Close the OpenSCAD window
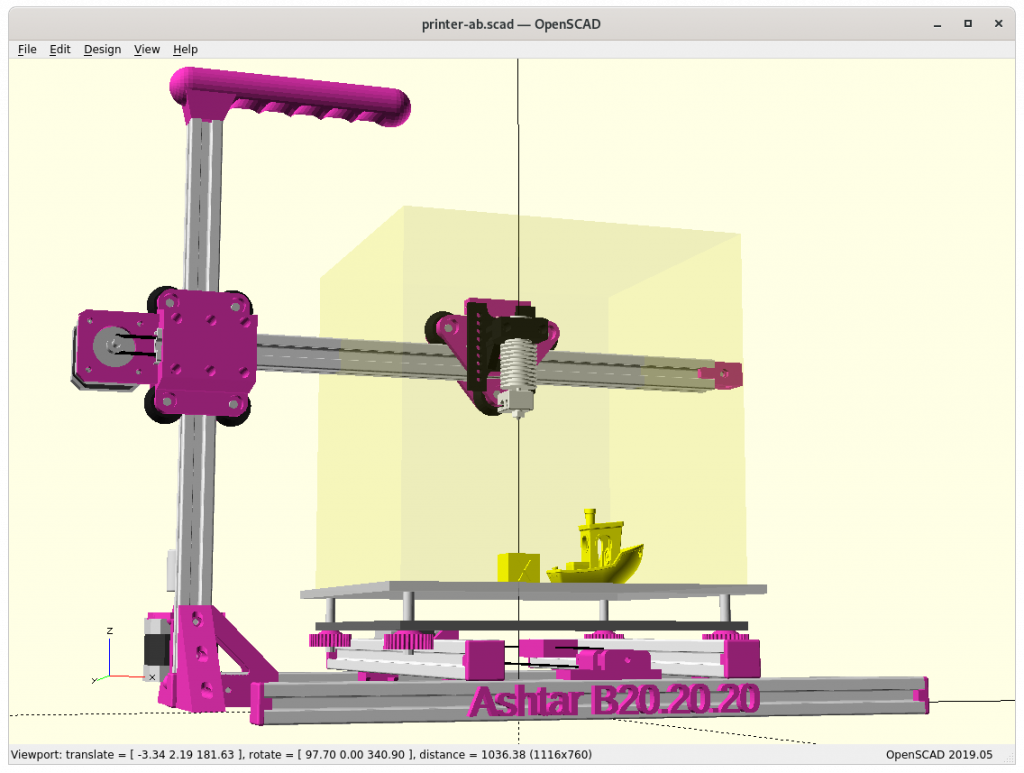 (999, 24)
